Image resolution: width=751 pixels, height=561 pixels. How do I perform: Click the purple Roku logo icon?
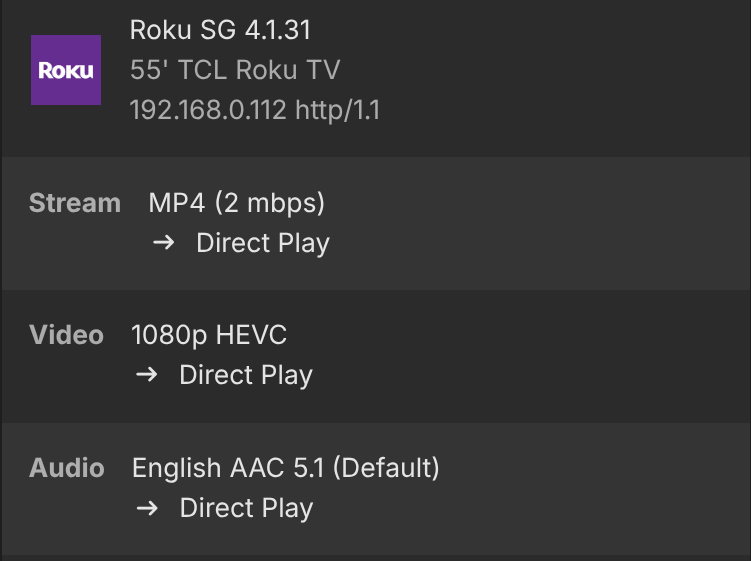[66, 70]
